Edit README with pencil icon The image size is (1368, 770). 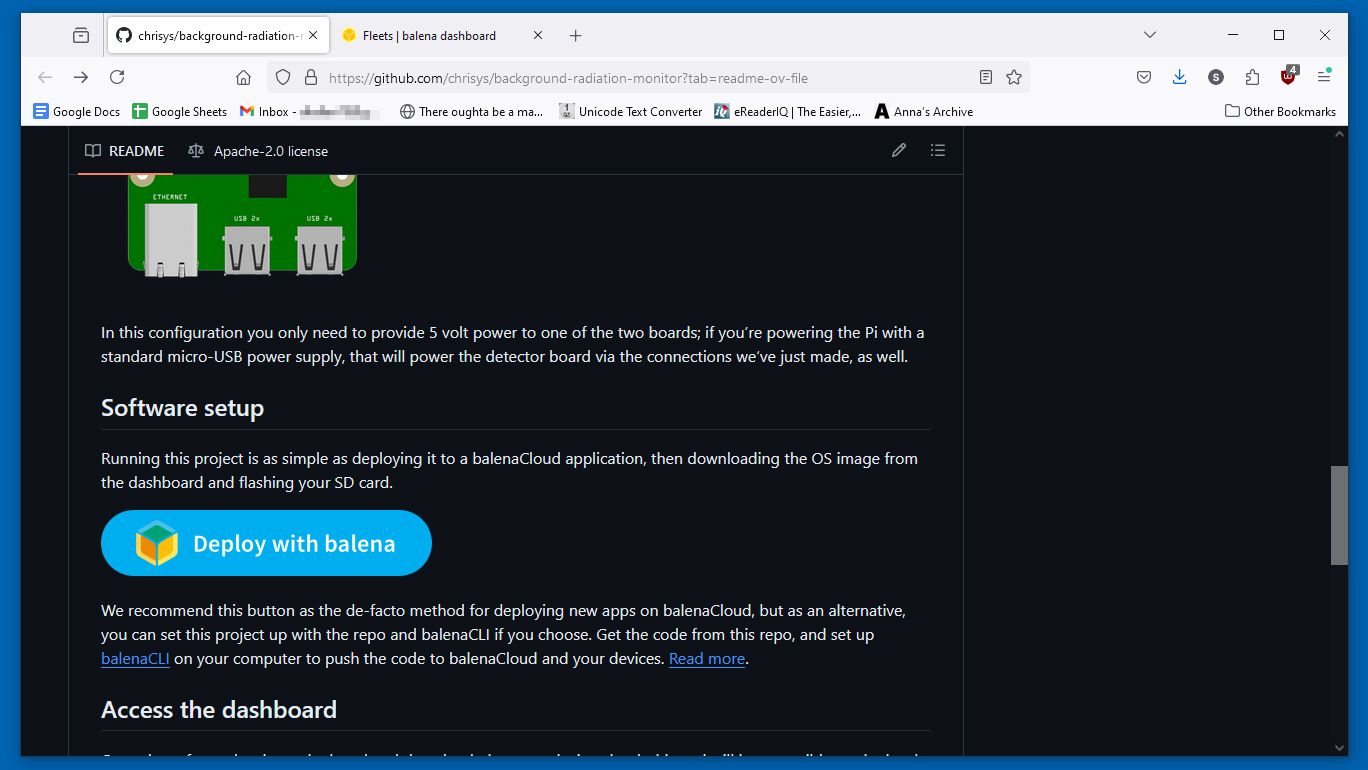point(899,150)
